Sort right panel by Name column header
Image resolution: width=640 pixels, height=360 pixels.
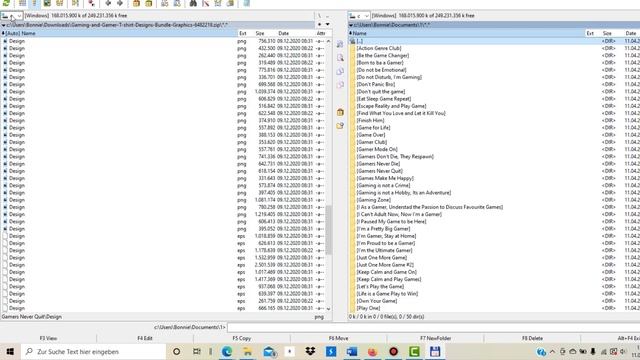tap(467, 33)
